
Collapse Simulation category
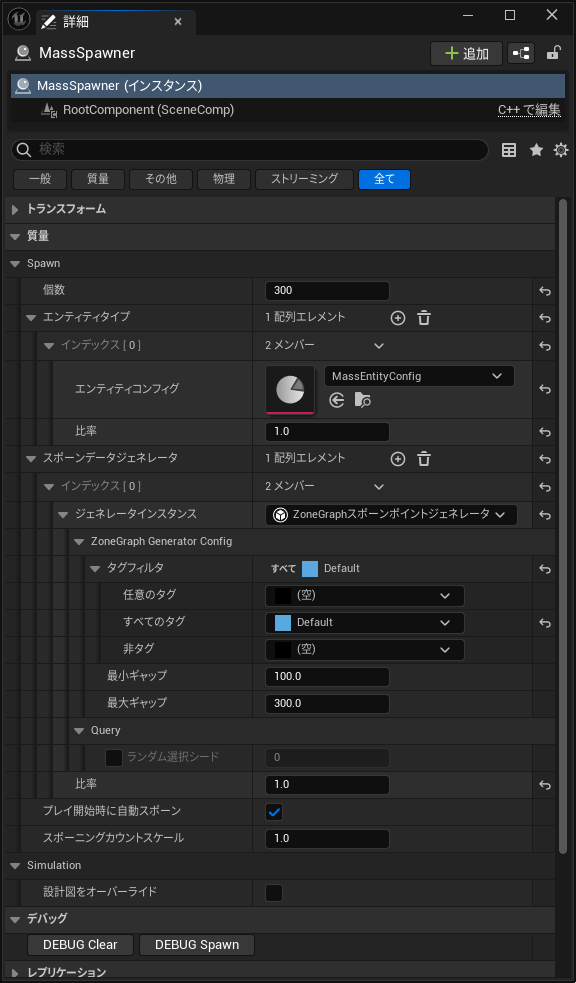click(x=15, y=866)
